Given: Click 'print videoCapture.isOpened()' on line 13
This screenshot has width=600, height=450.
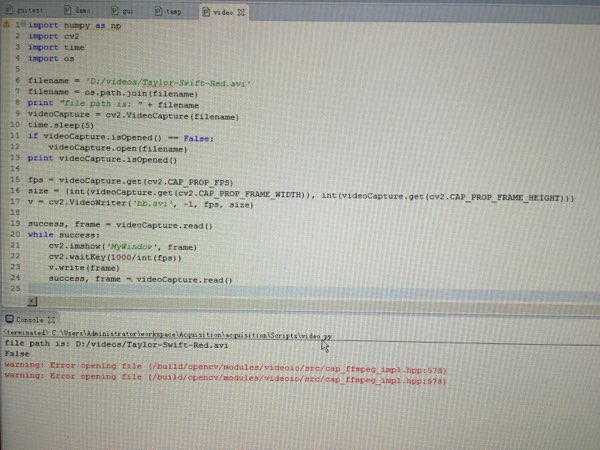Looking at the screenshot, I should tap(103, 159).
